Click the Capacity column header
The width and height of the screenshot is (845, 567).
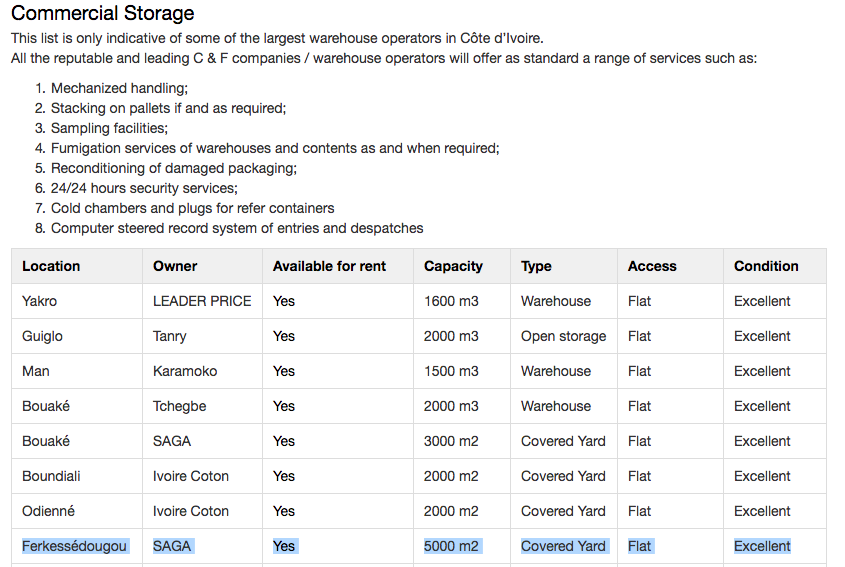(453, 266)
